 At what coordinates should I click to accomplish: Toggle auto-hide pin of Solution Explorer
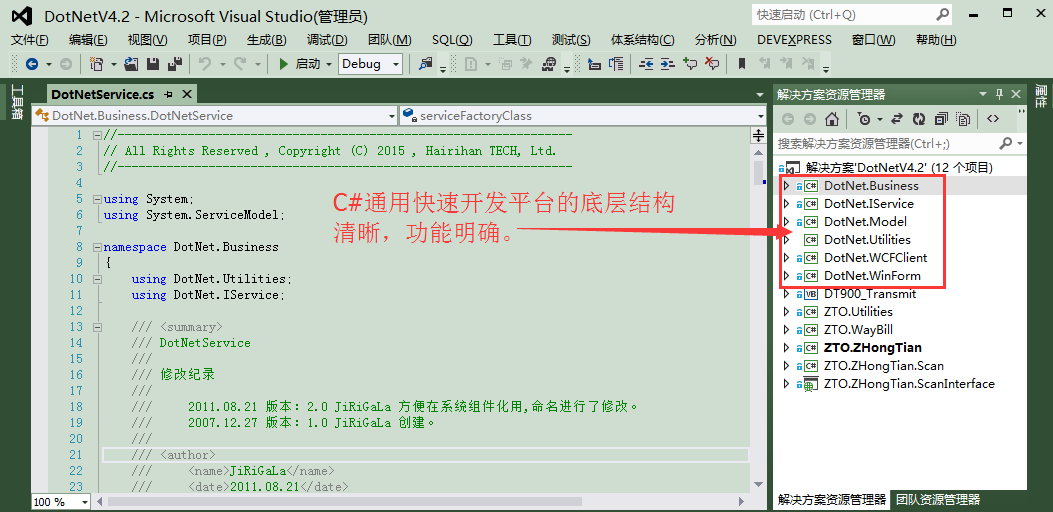999,94
